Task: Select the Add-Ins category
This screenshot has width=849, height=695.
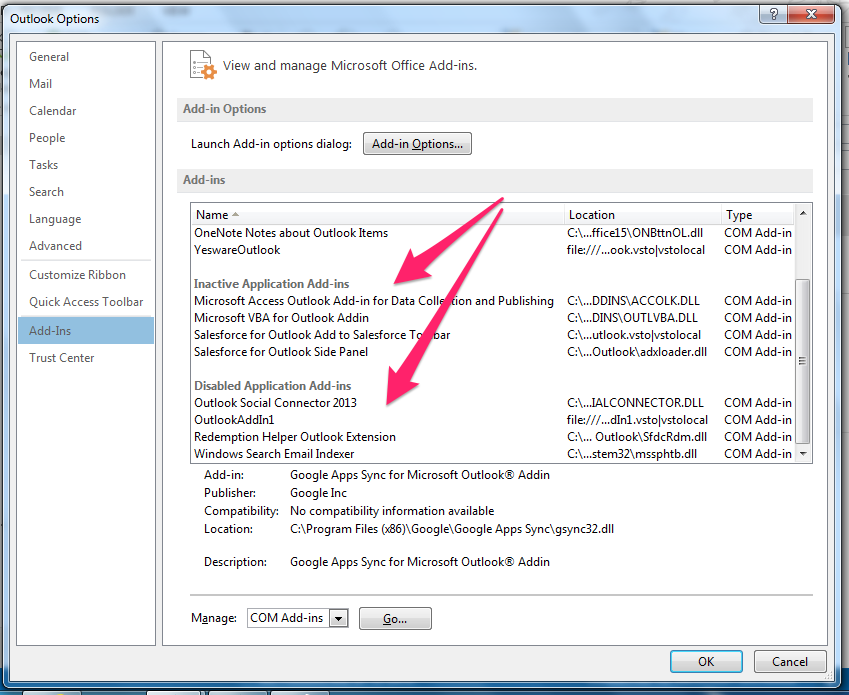Action: [x=86, y=331]
